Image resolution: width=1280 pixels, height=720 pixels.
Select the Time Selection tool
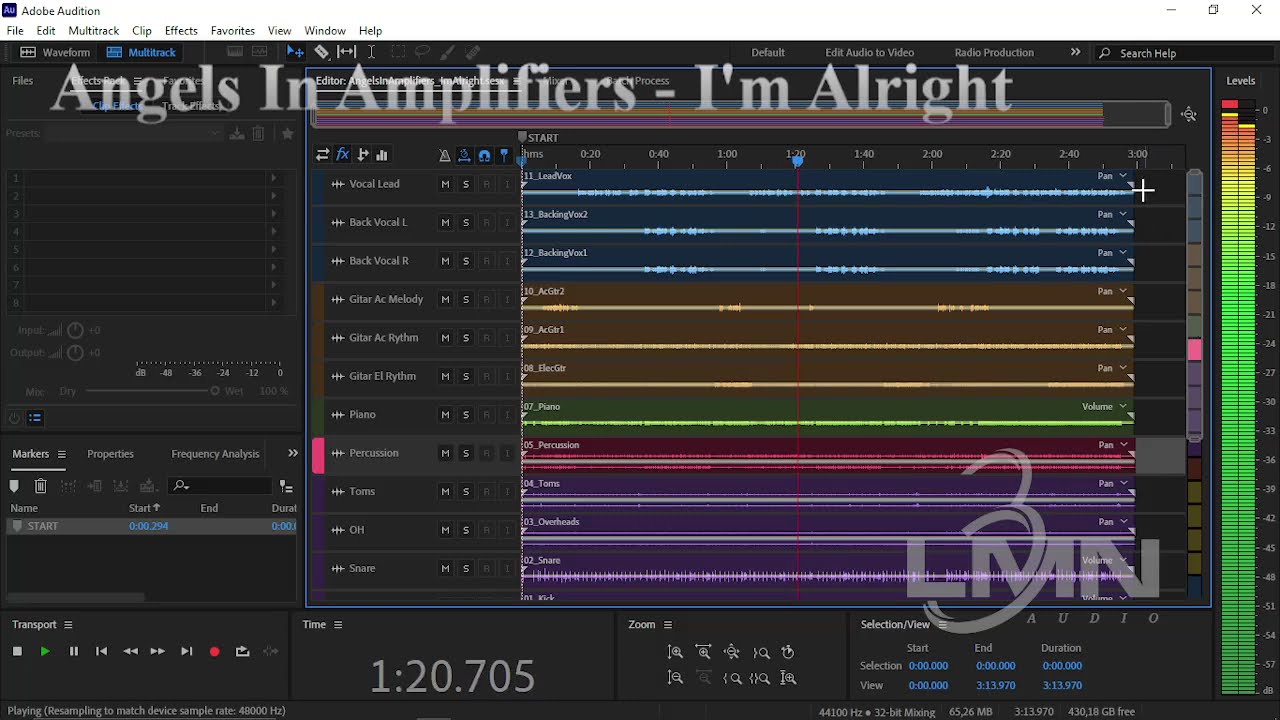click(371, 52)
